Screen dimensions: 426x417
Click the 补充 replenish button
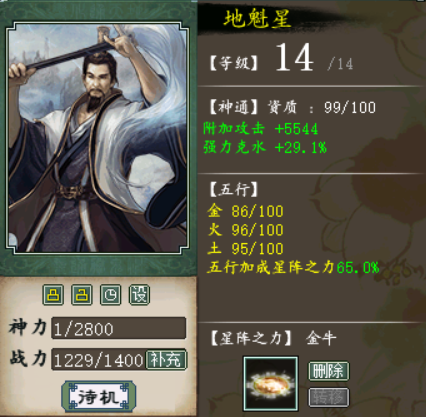pyautogui.click(x=166, y=360)
